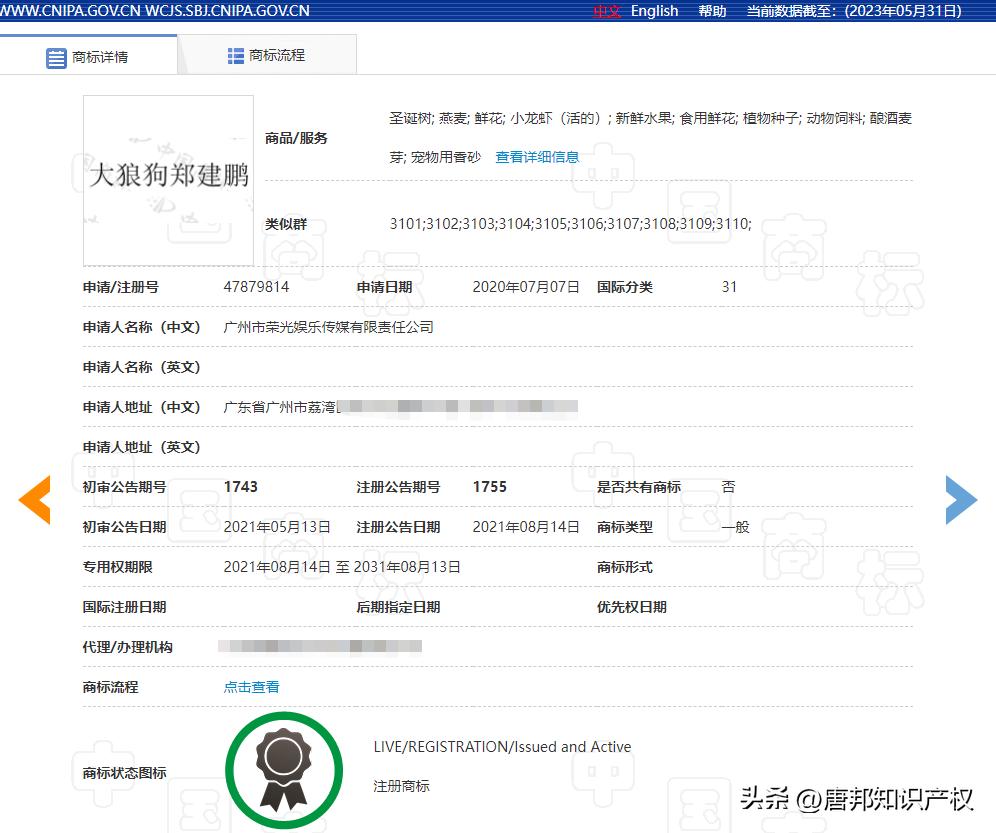
Task: Click the list icon on 商标流程 tab
Action: pos(236,55)
